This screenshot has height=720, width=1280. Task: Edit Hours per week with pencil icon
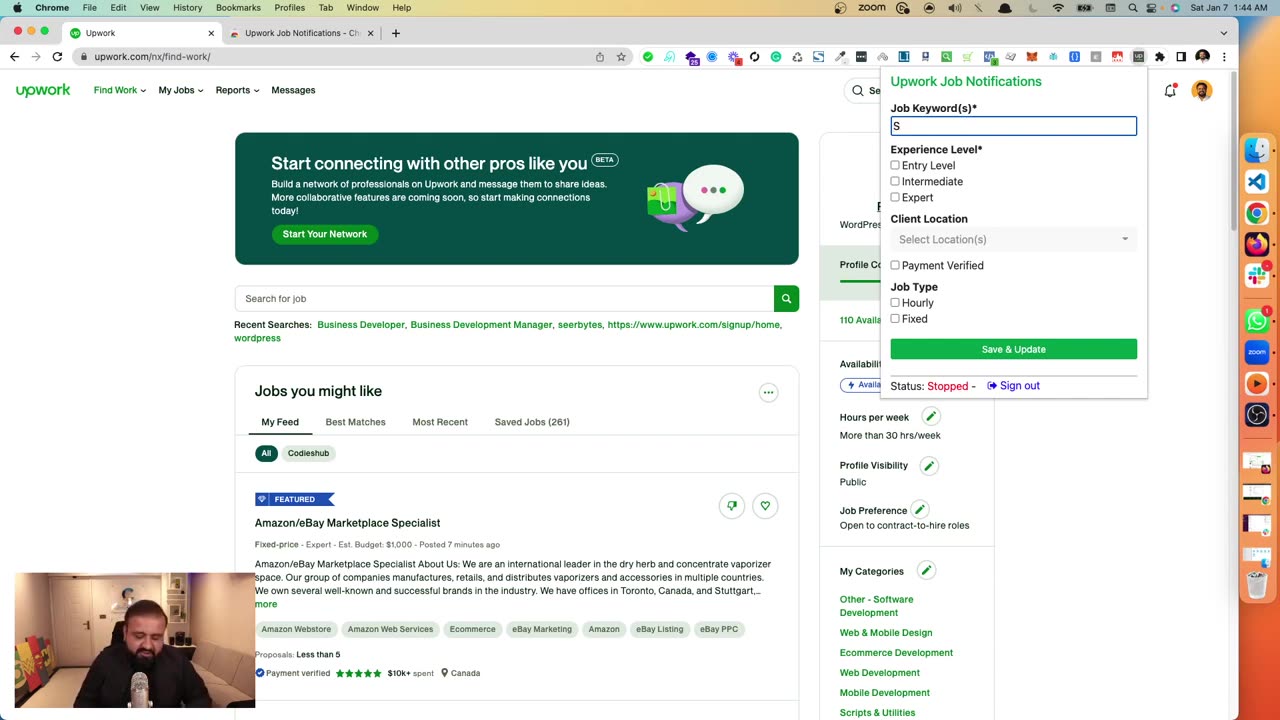click(x=930, y=417)
